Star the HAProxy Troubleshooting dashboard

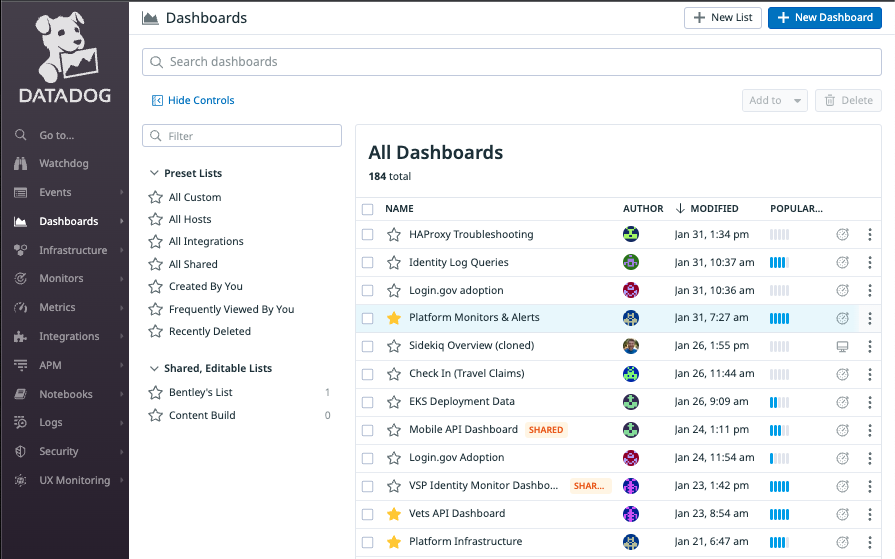[393, 234]
